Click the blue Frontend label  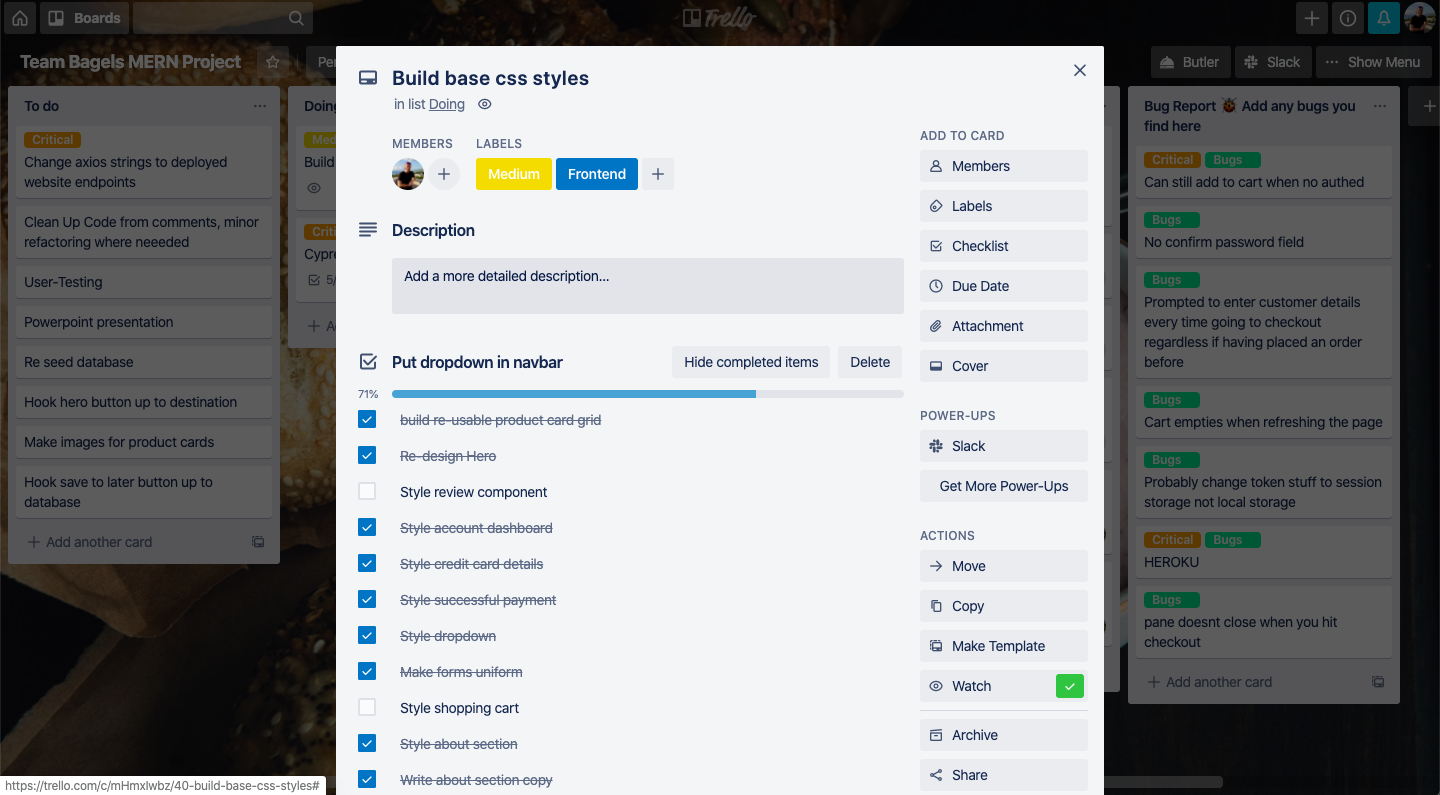click(597, 174)
